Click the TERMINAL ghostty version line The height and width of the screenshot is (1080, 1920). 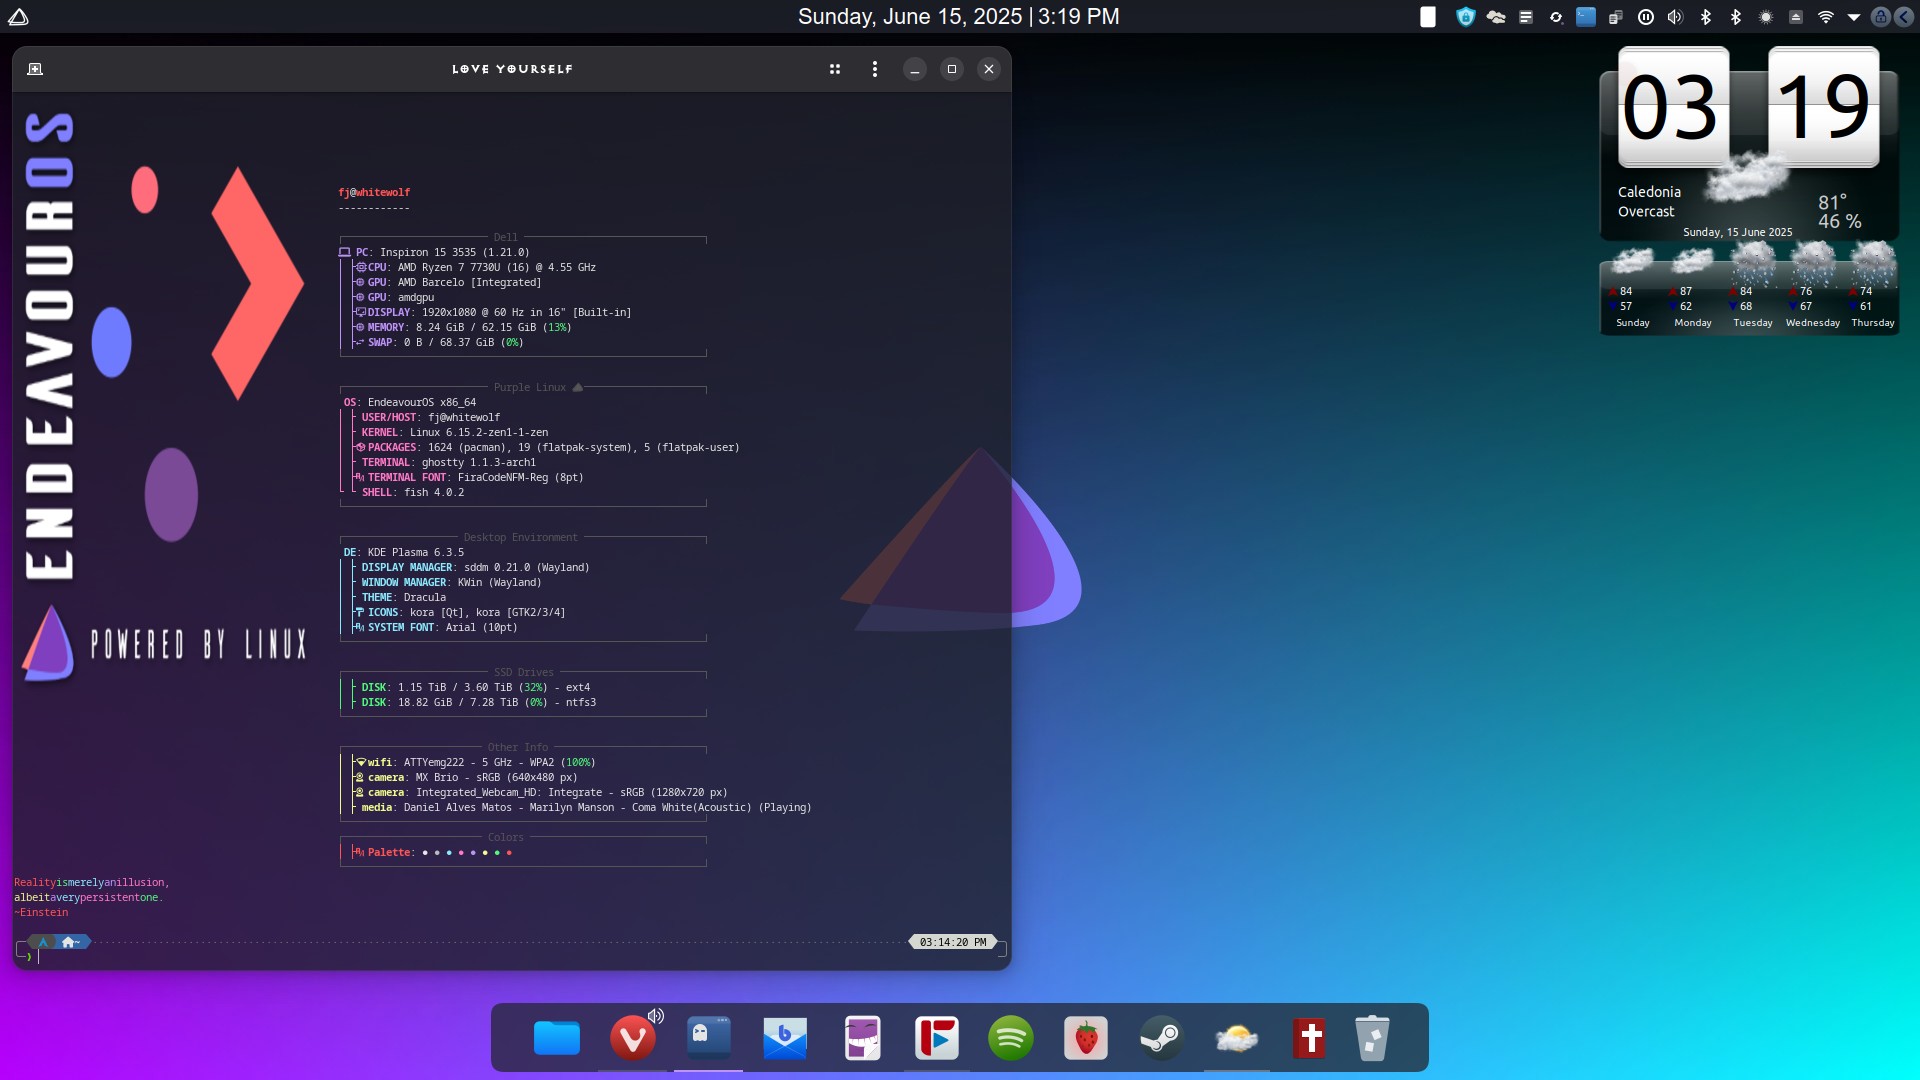tap(449, 462)
